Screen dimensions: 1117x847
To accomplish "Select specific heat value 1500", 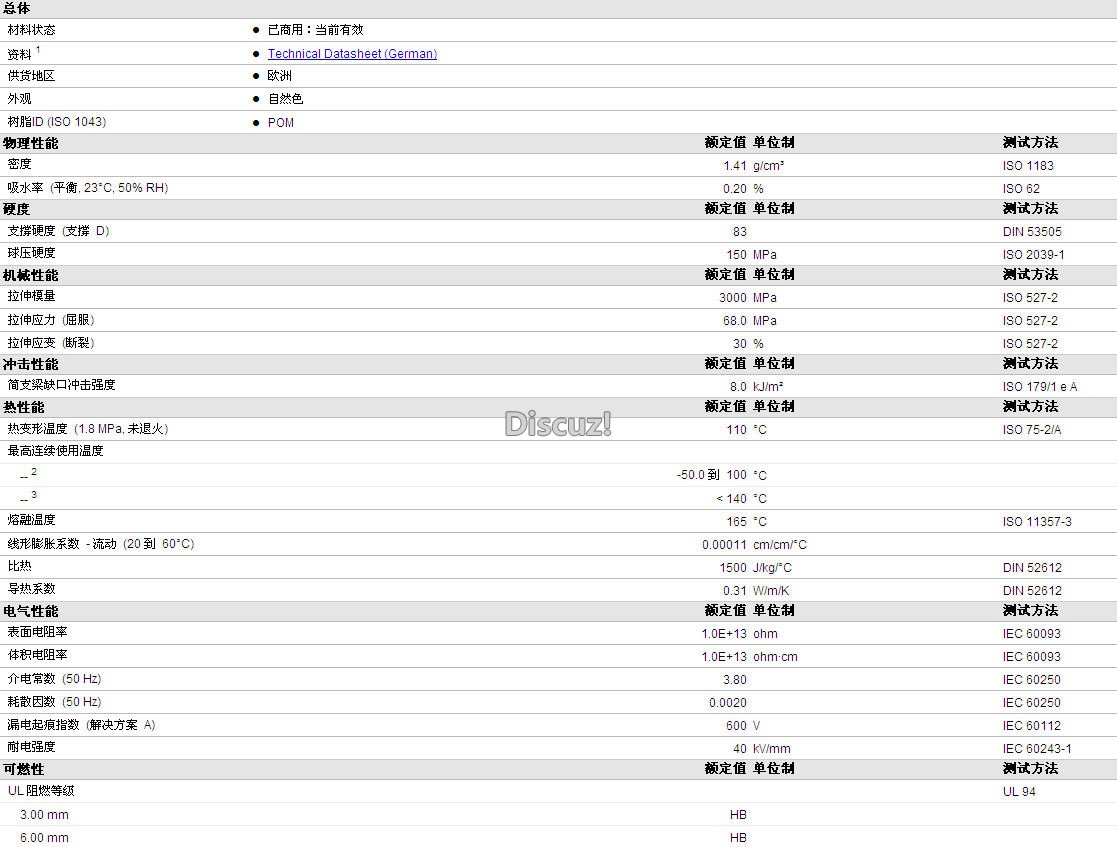I will pyautogui.click(x=733, y=568).
